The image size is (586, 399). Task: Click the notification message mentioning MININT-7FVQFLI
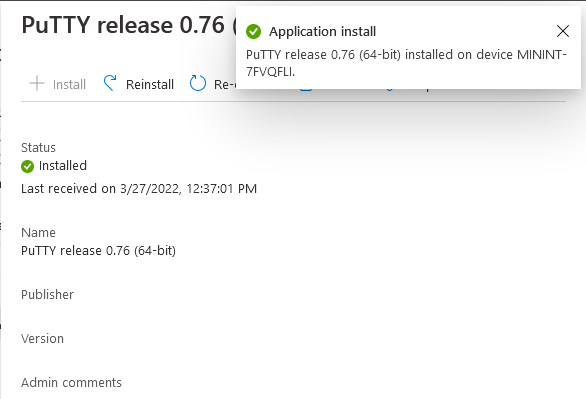point(406,63)
